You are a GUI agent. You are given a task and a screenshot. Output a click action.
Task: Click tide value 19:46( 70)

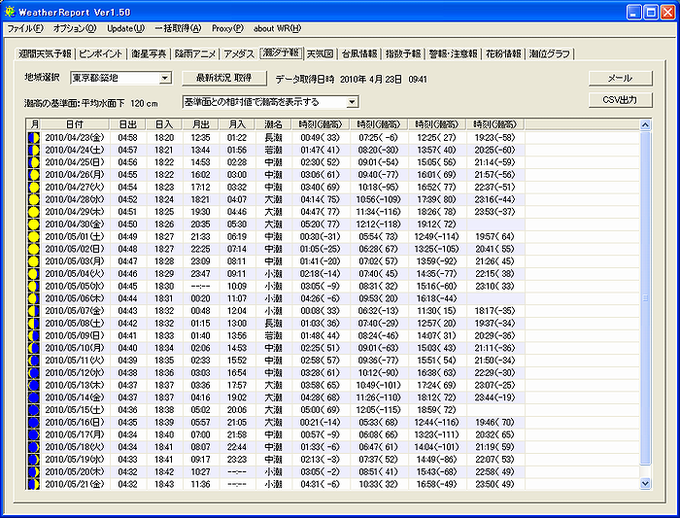pyautogui.click(x=495, y=422)
